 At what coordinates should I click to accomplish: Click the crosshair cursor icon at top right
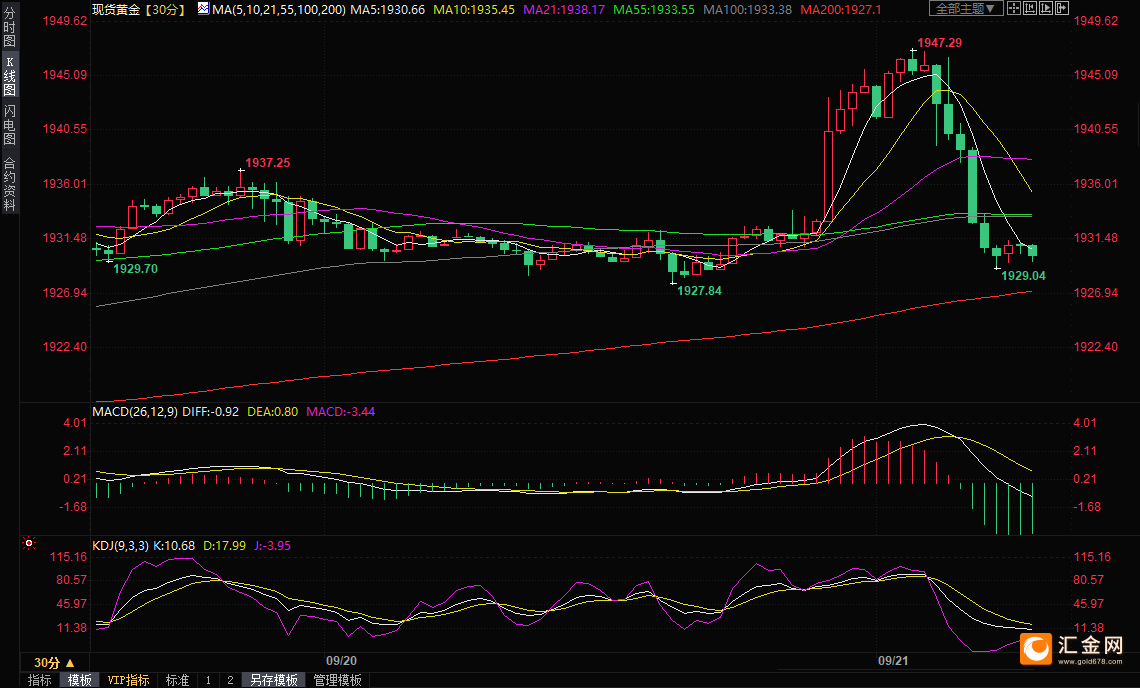click(x=1013, y=8)
